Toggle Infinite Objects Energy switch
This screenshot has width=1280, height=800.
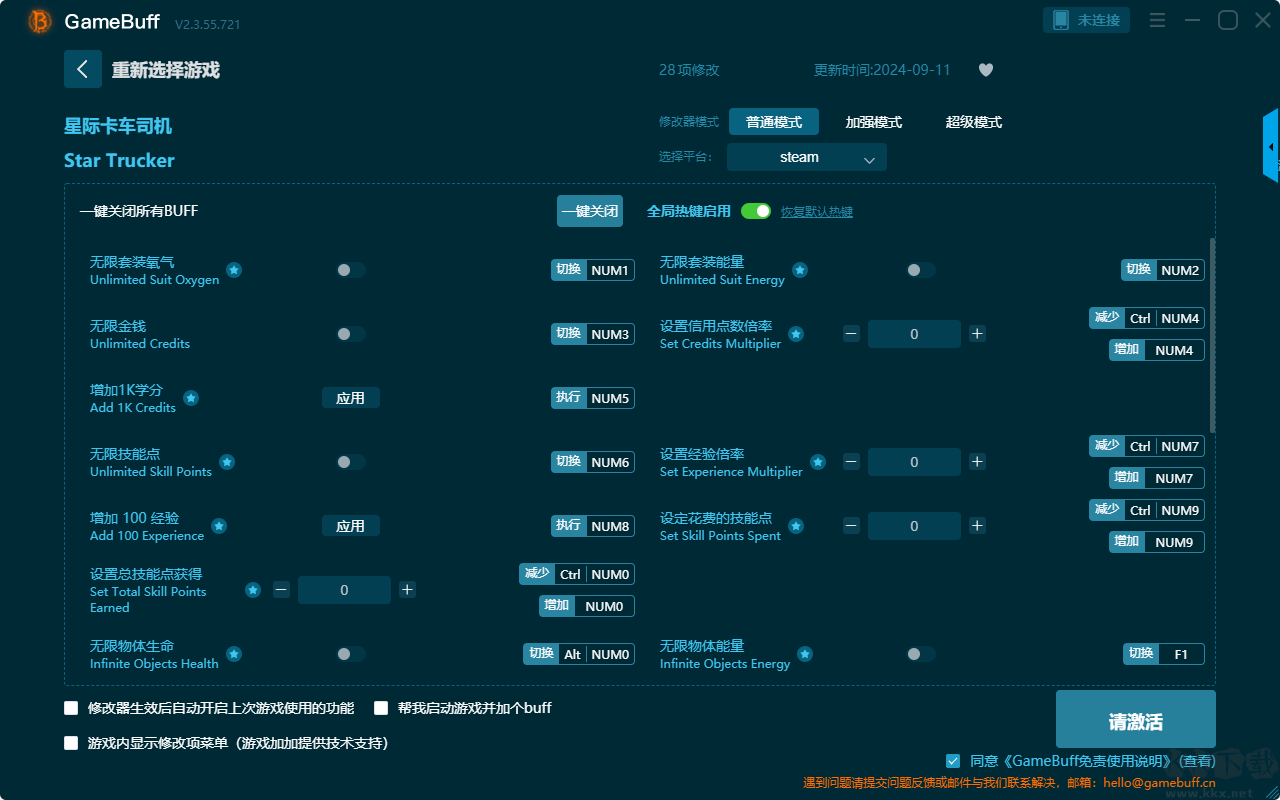point(921,654)
